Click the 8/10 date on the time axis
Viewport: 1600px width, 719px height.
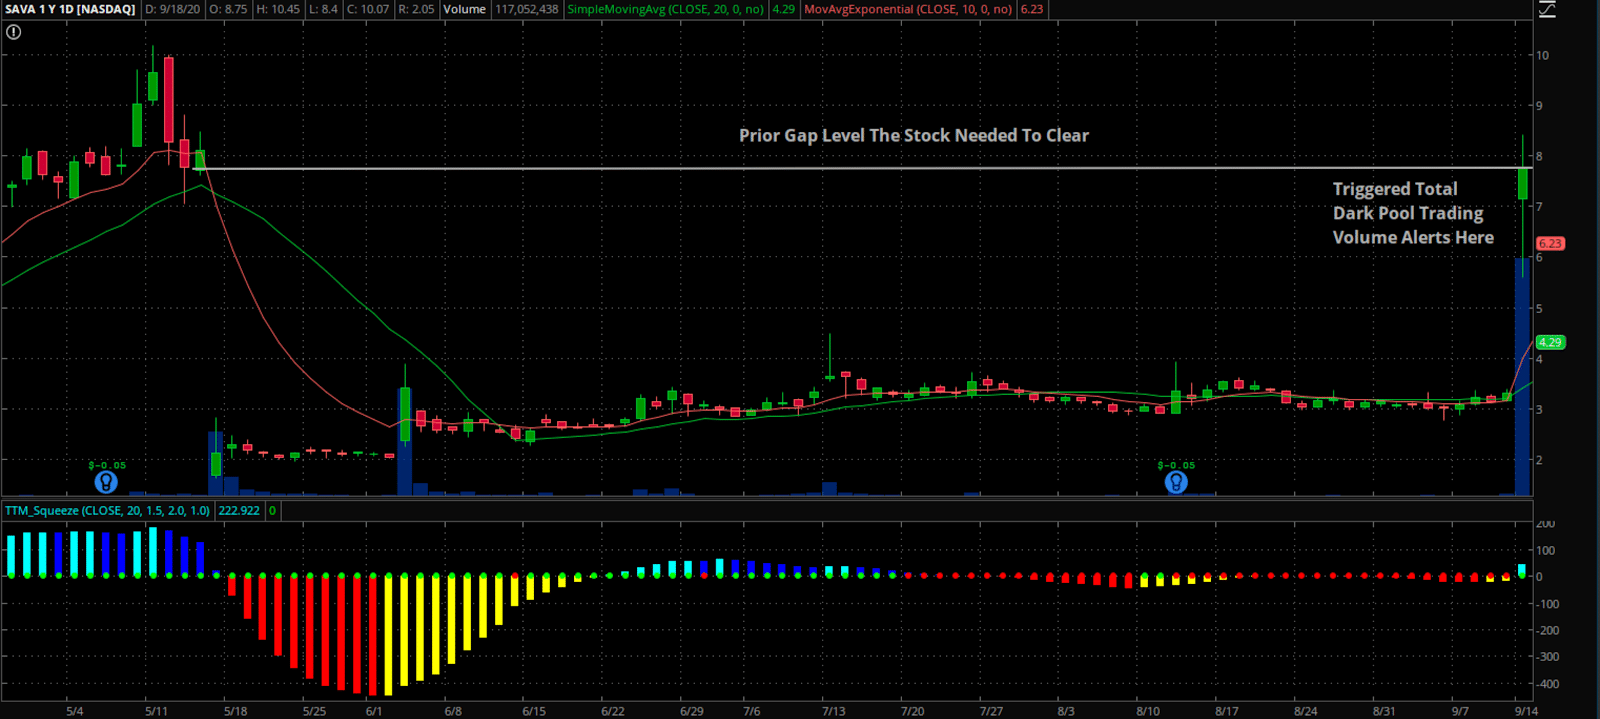pos(1148,711)
